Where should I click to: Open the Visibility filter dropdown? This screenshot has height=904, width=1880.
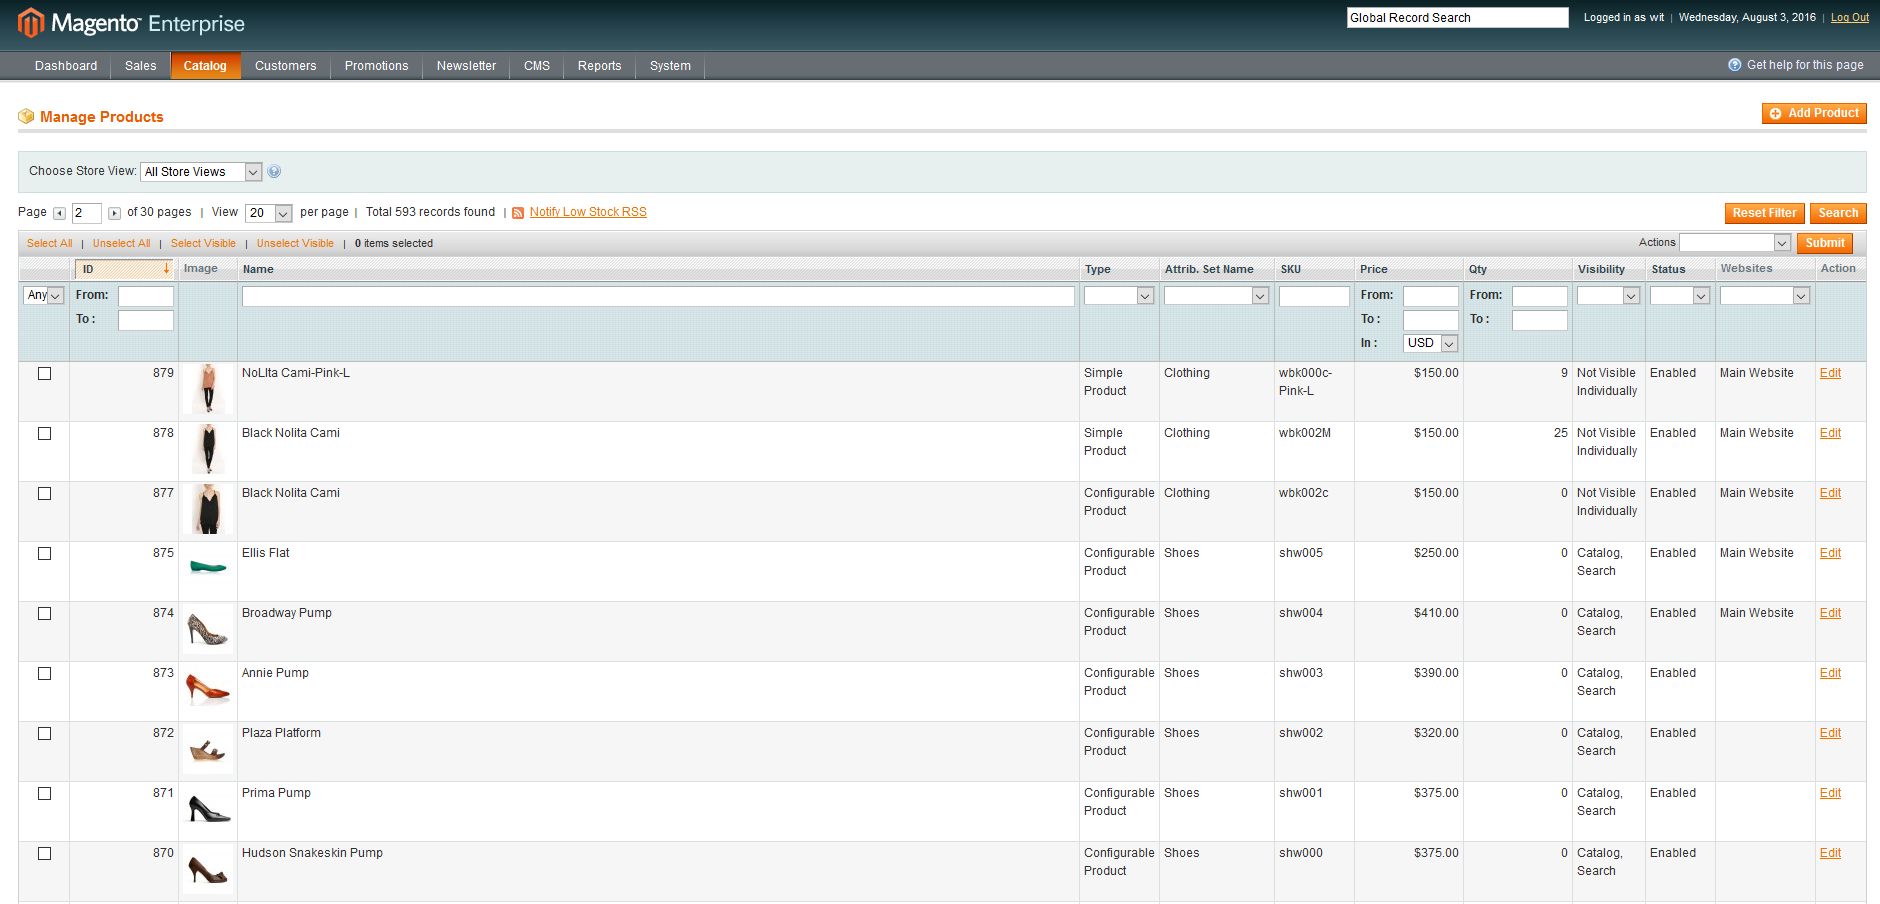tap(1609, 296)
